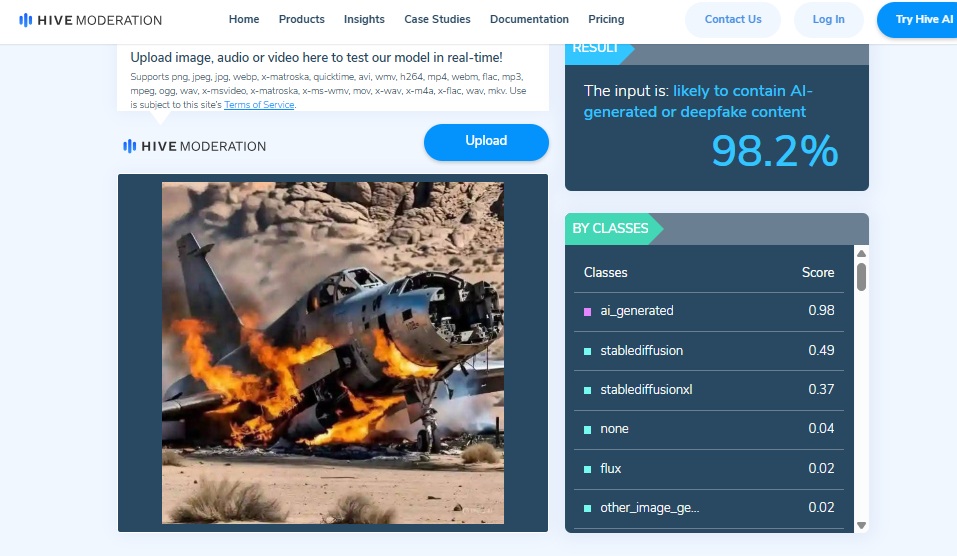Screen dimensions: 957x556
Task: Select the stablediffusionxl class label
Action: (646, 389)
